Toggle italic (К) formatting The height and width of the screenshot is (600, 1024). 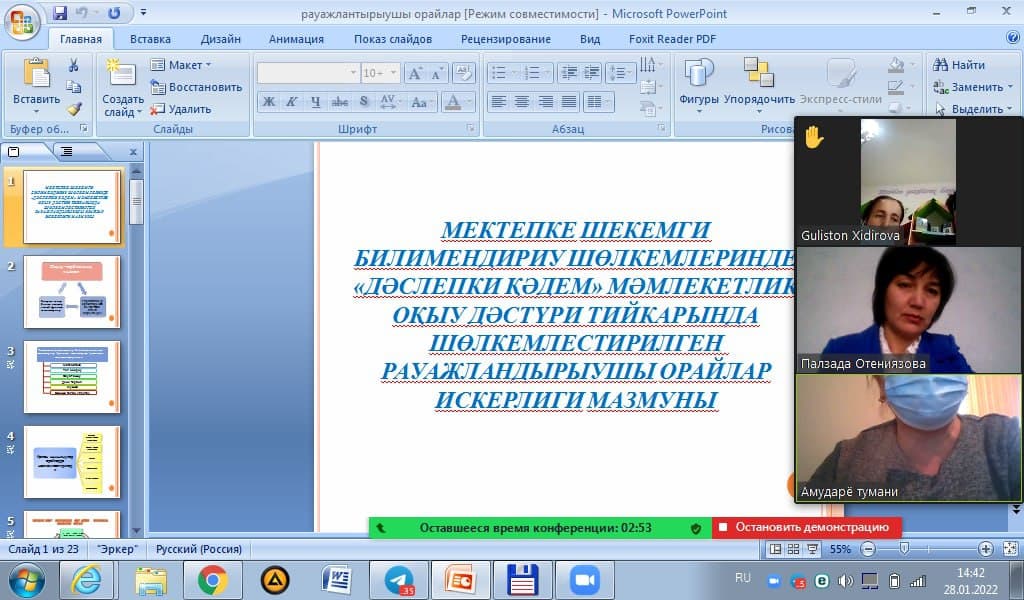click(291, 102)
